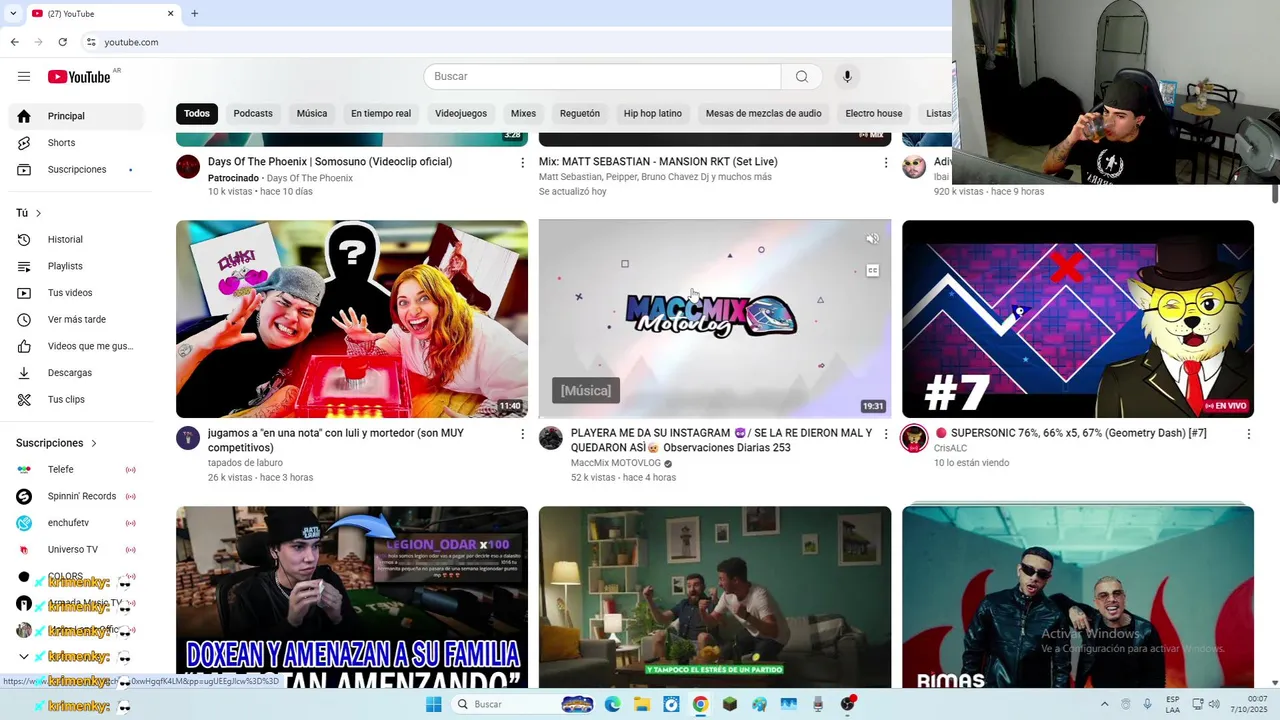Expand the Suscripciones section header
This screenshot has height=720, width=1280.
[57, 443]
